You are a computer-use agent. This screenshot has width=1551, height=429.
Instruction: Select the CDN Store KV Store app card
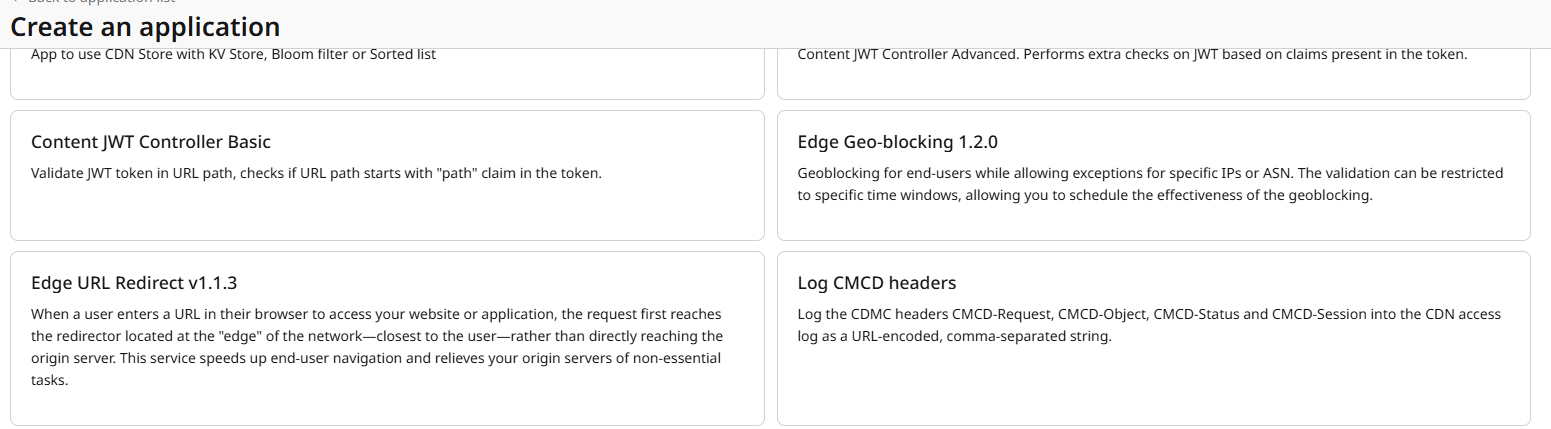[x=387, y=78]
